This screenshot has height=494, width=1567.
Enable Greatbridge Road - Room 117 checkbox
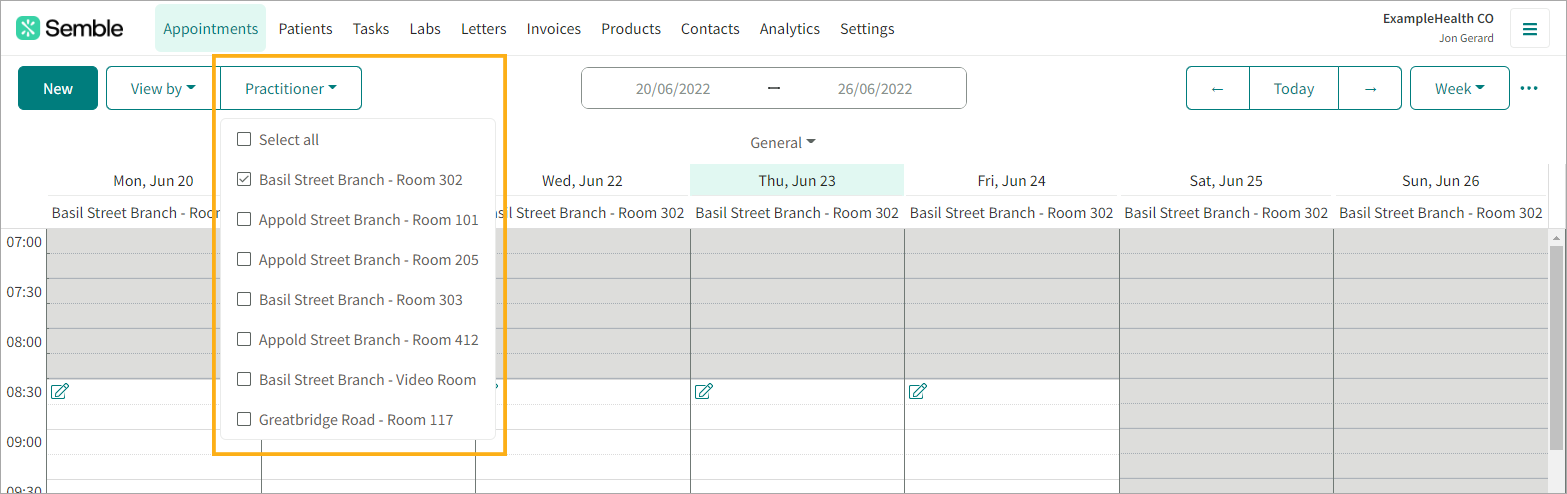click(x=244, y=420)
